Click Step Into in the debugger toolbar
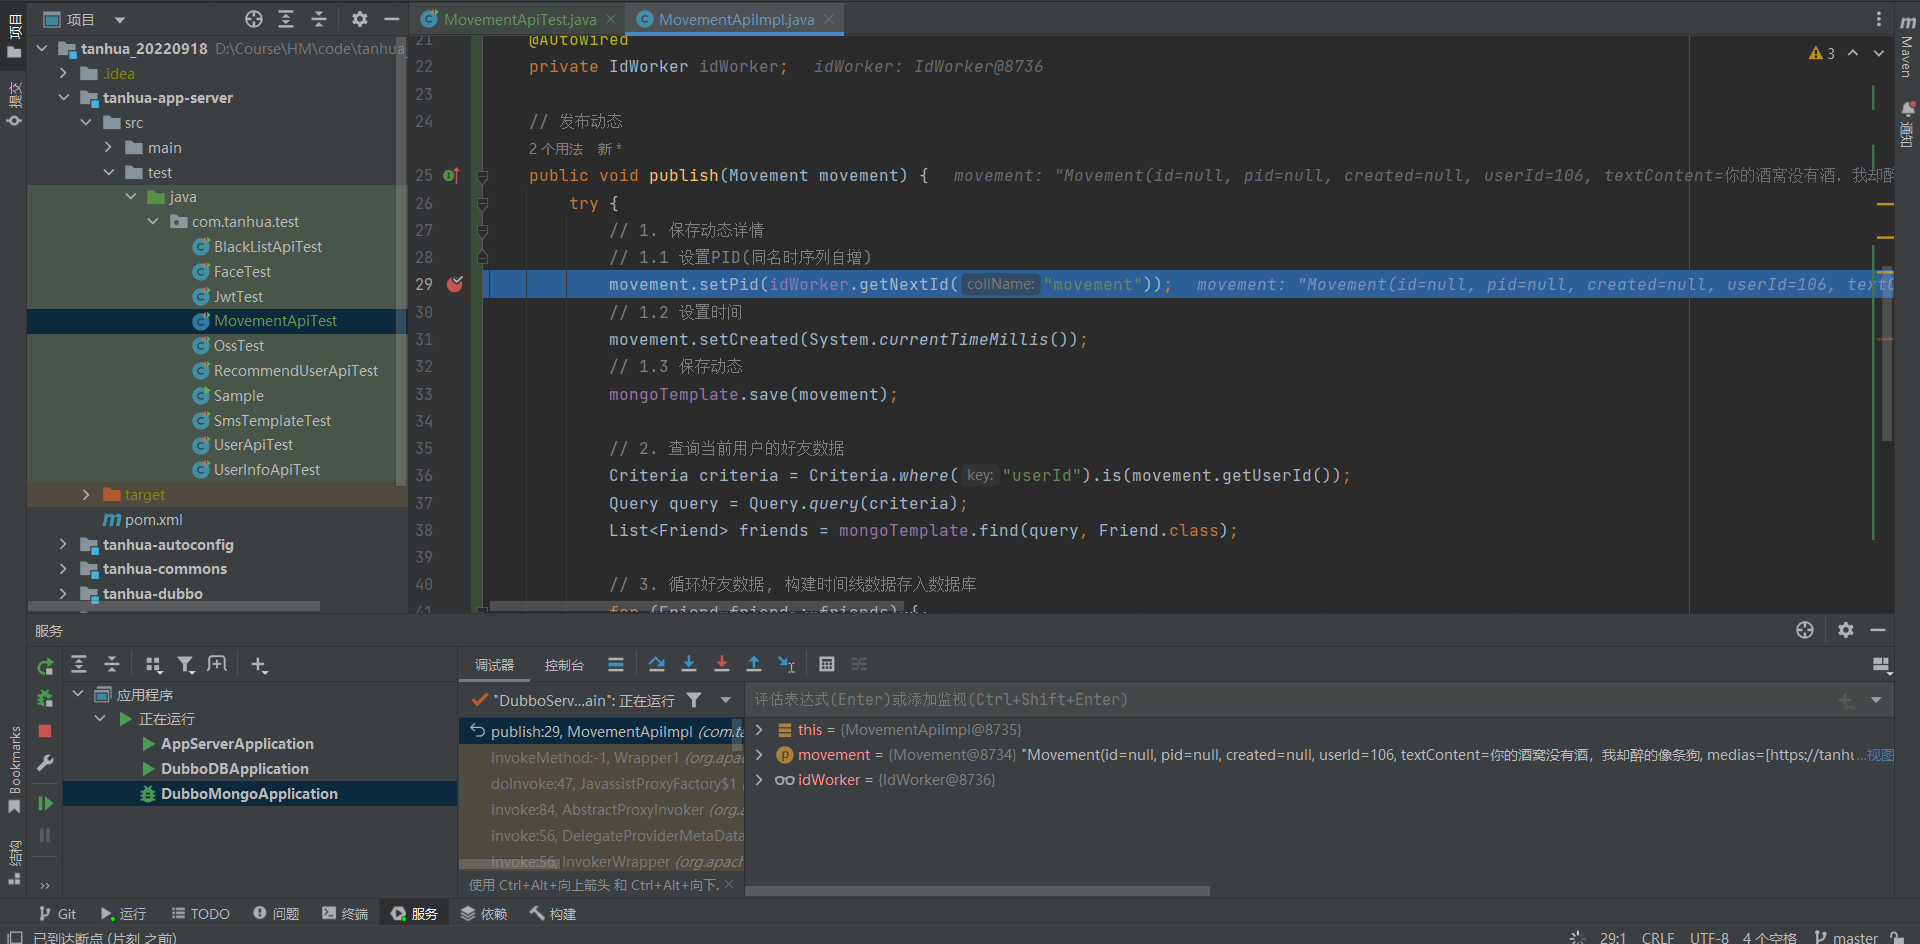Screen dimensions: 1920x944 point(689,664)
